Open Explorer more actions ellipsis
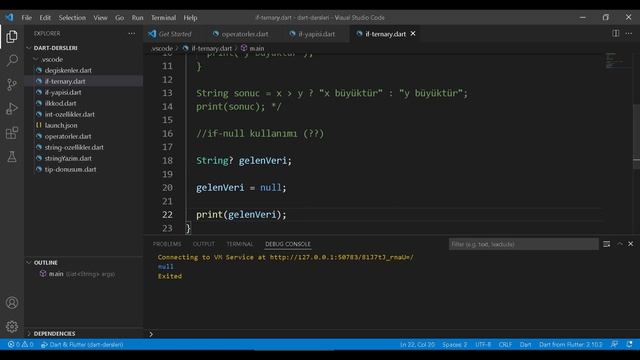The height and width of the screenshot is (360, 640). [x=131, y=33]
